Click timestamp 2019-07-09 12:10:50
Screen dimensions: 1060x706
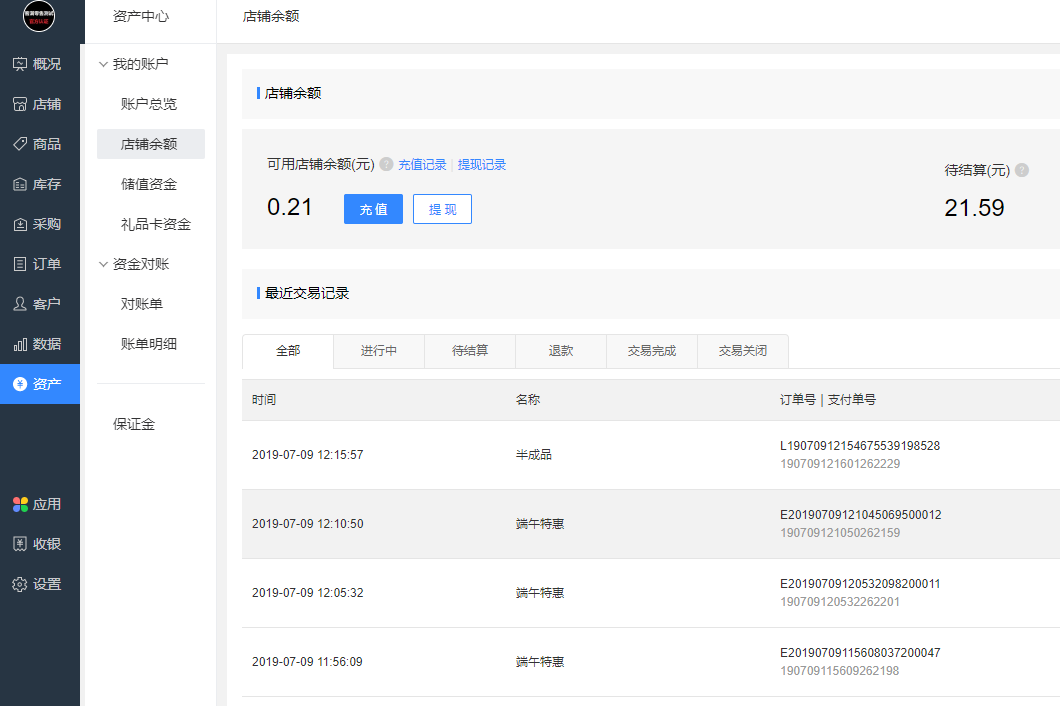click(308, 524)
